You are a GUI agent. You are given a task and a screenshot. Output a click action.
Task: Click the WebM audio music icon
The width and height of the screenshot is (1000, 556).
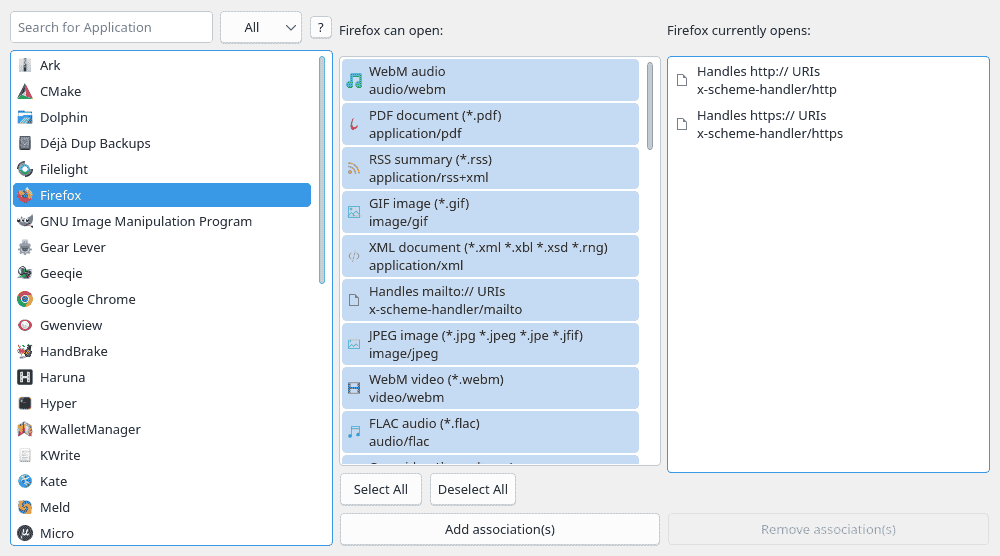(x=354, y=80)
